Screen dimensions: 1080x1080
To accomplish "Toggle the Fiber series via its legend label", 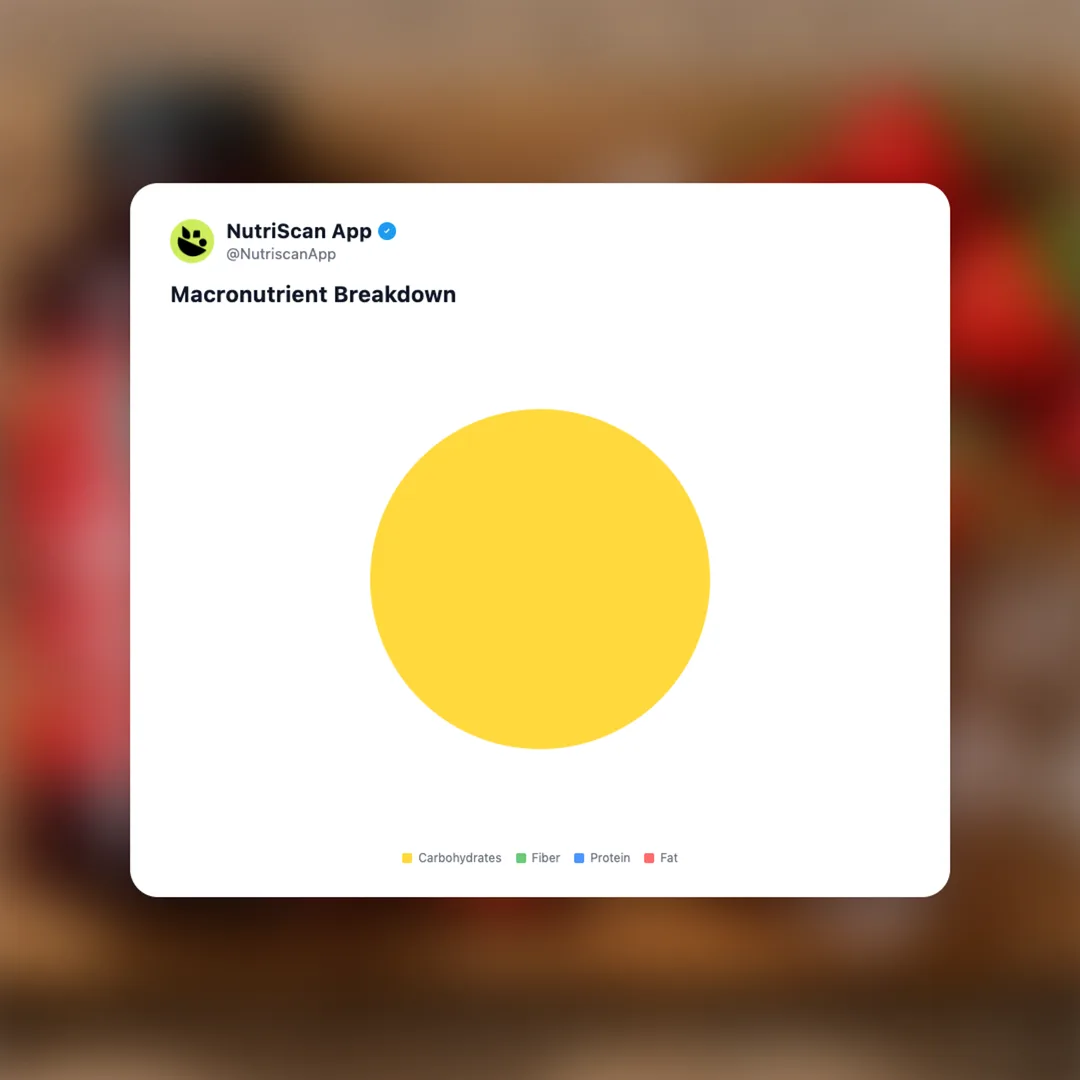I will [x=546, y=858].
